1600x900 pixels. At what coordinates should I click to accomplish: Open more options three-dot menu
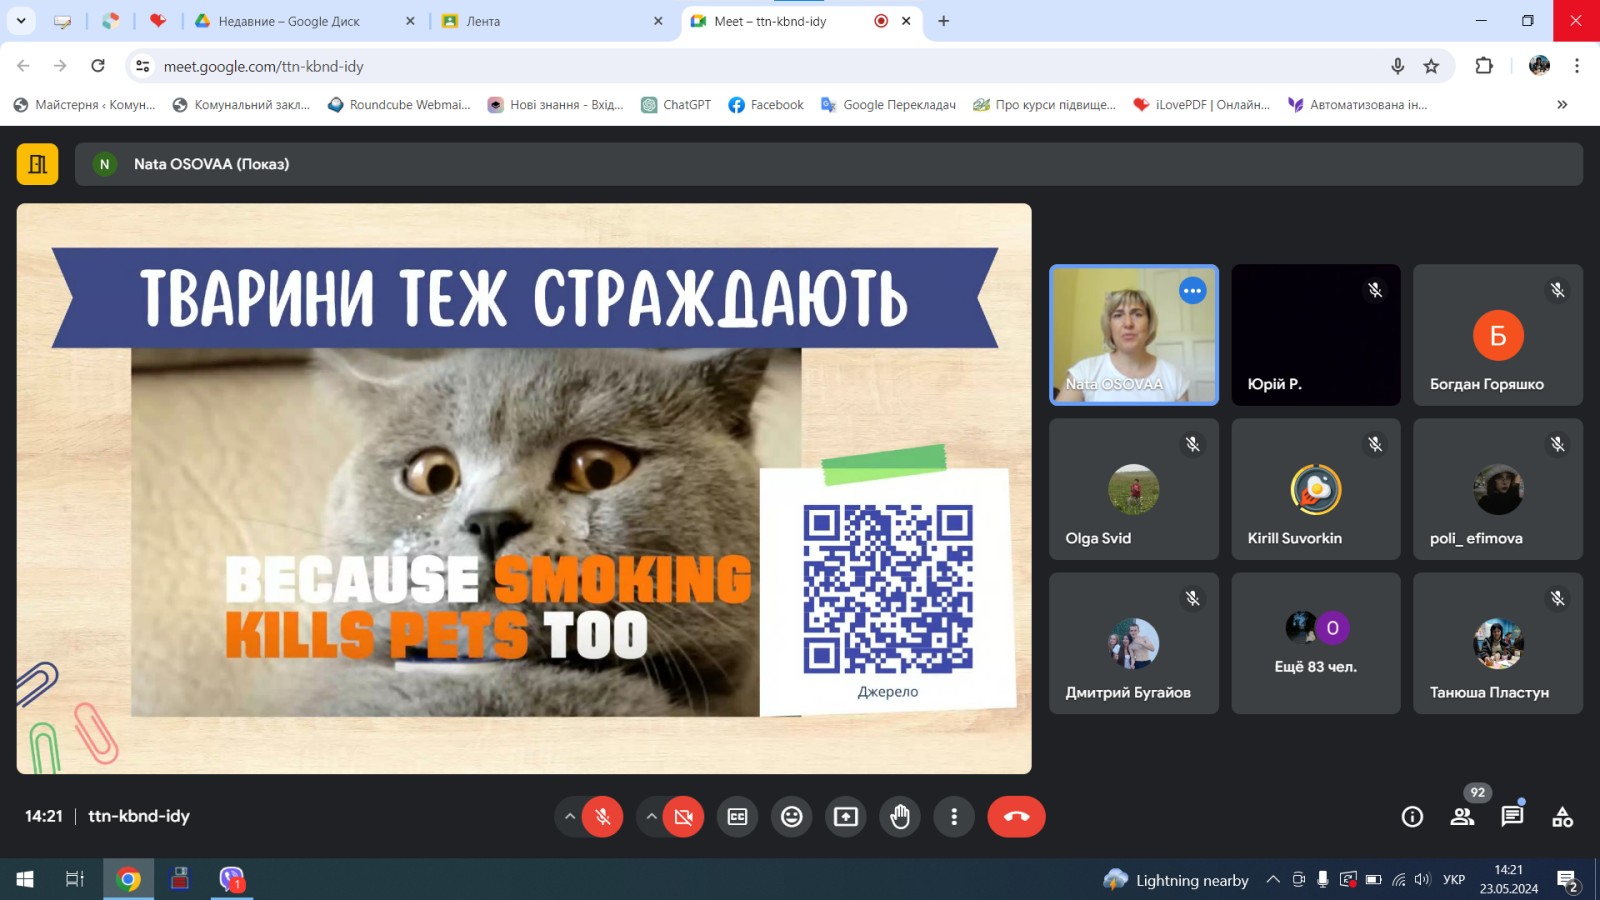(x=954, y=817)
